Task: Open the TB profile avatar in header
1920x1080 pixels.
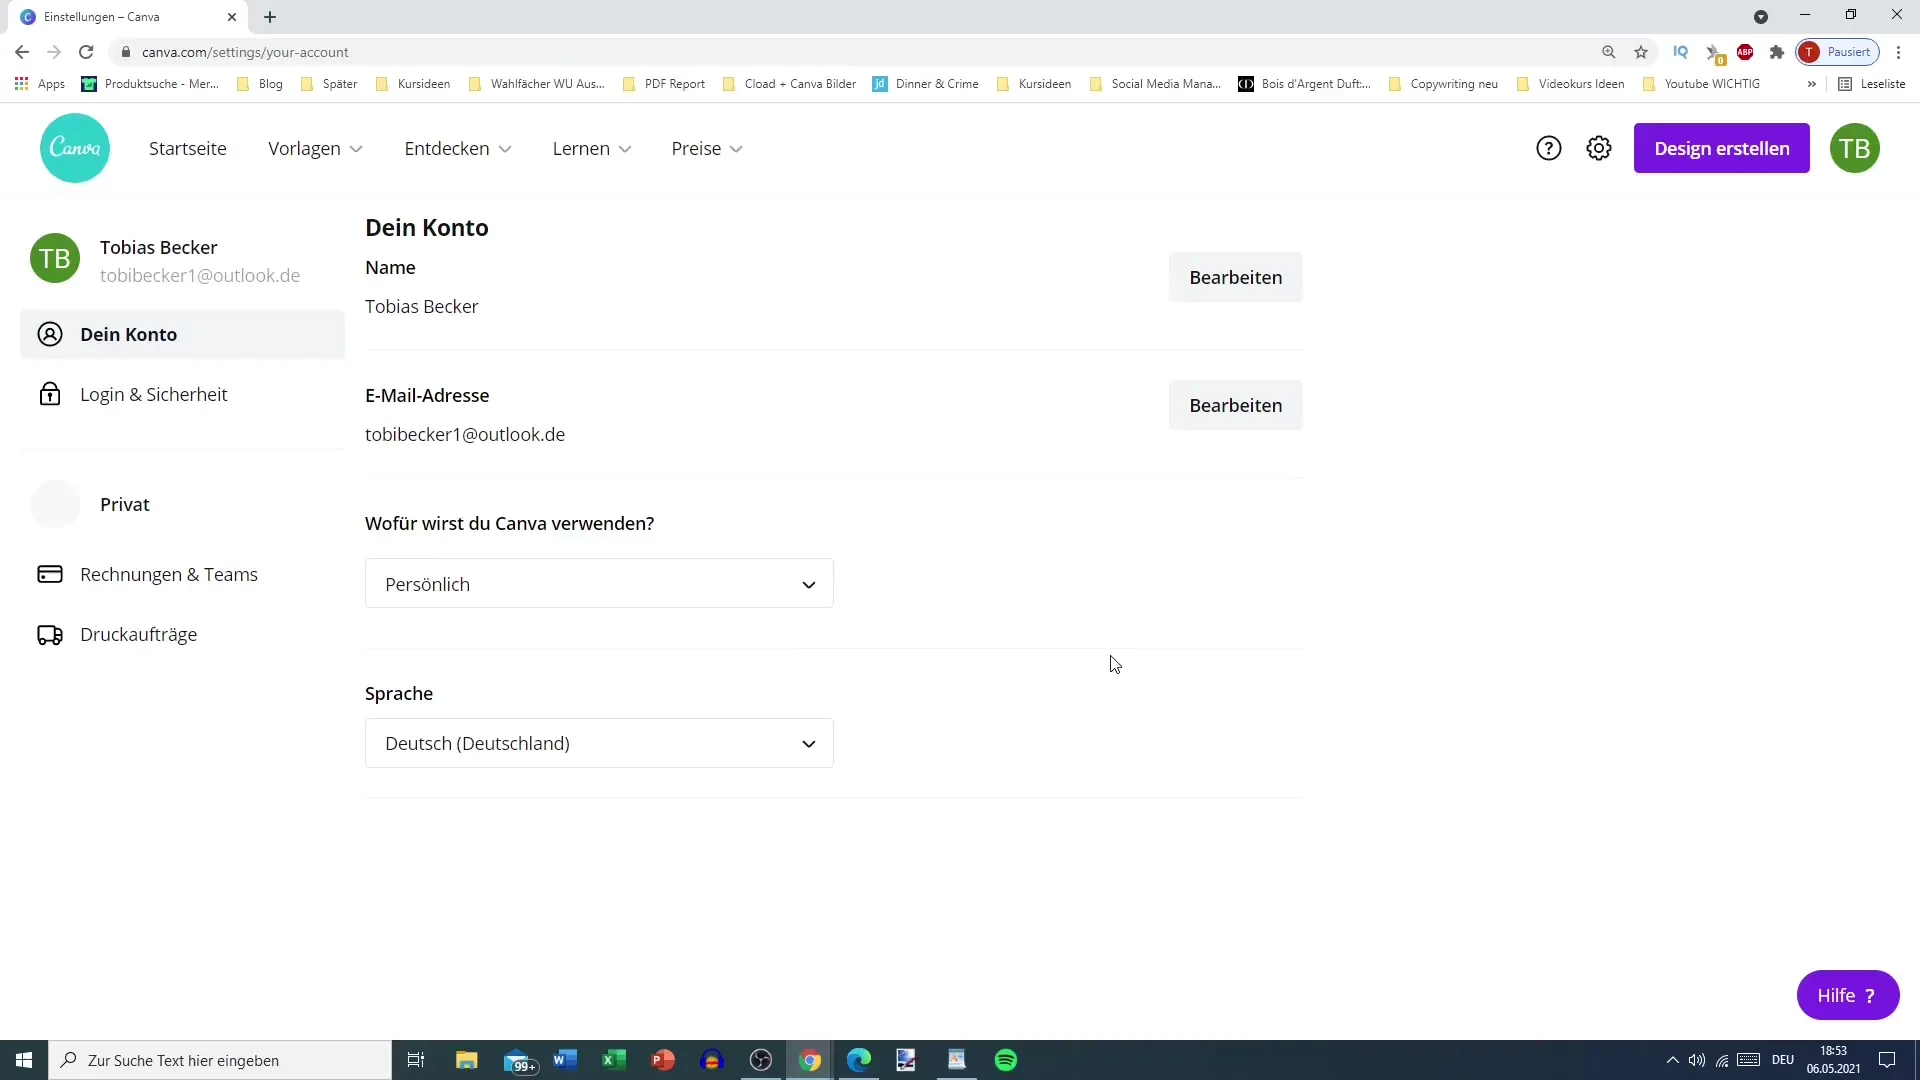Action: click(x=1855, y=148)
